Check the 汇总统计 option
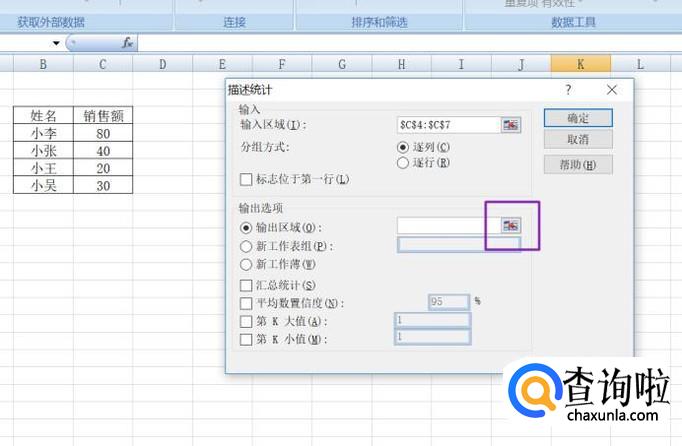682x446 pixels. click(x=247, y=285)
